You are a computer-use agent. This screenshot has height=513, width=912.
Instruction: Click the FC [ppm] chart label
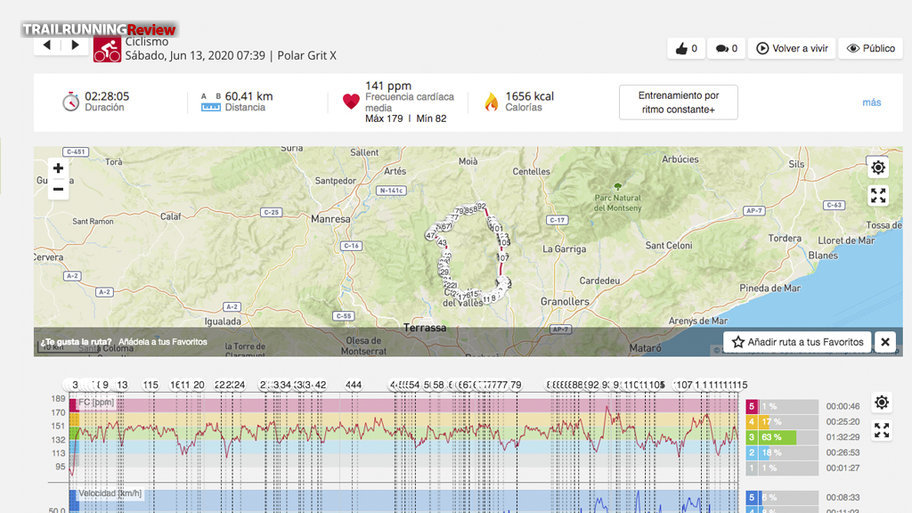[x=96, y=402]
